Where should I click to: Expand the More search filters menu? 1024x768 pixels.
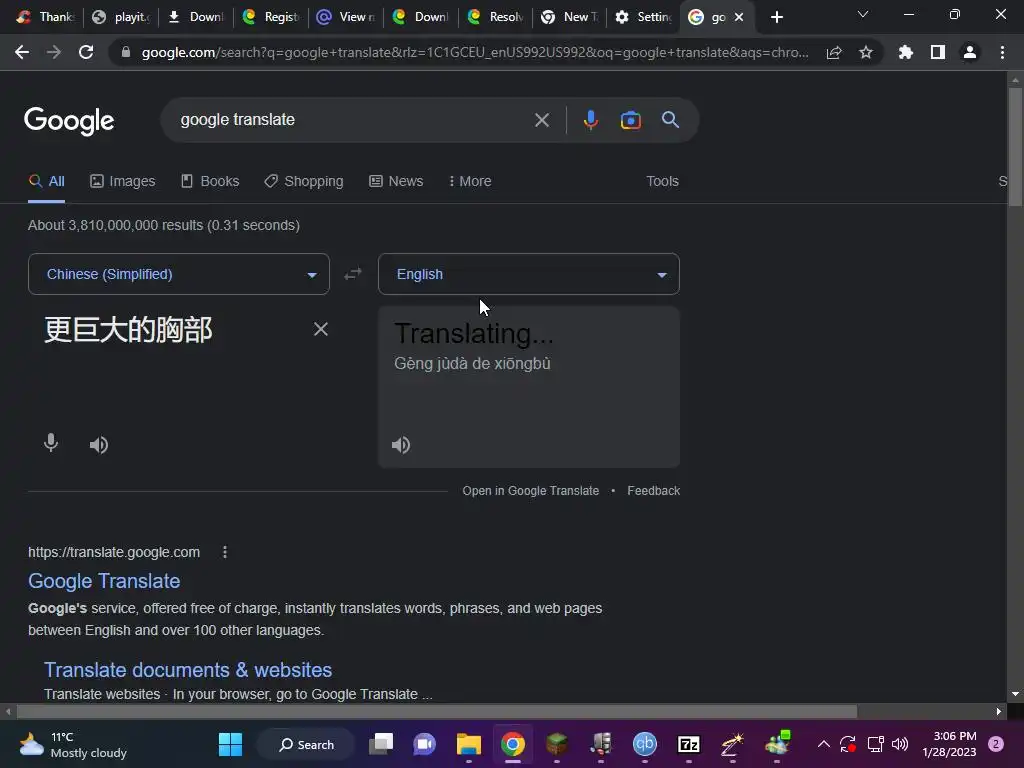[x=470, y=181]
